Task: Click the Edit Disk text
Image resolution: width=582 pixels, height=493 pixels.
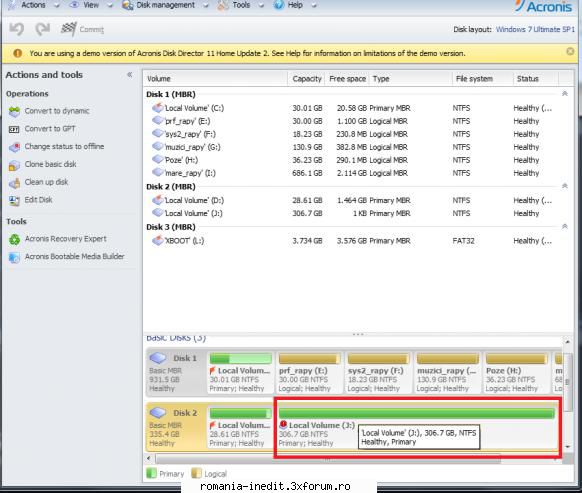Action: point(39,200)
